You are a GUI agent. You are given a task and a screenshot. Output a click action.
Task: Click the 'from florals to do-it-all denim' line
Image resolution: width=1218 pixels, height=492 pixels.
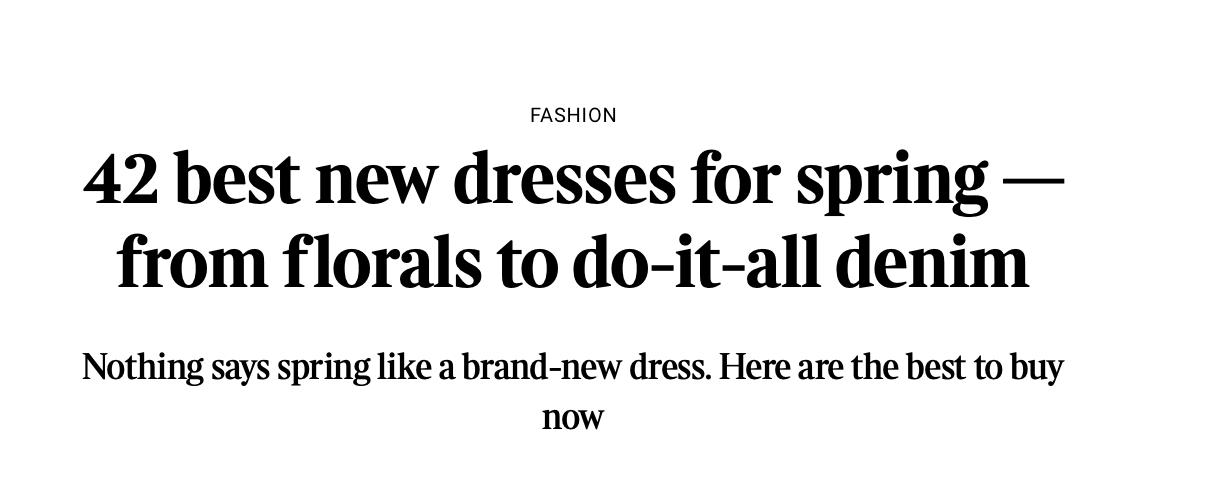coord(573,262)
